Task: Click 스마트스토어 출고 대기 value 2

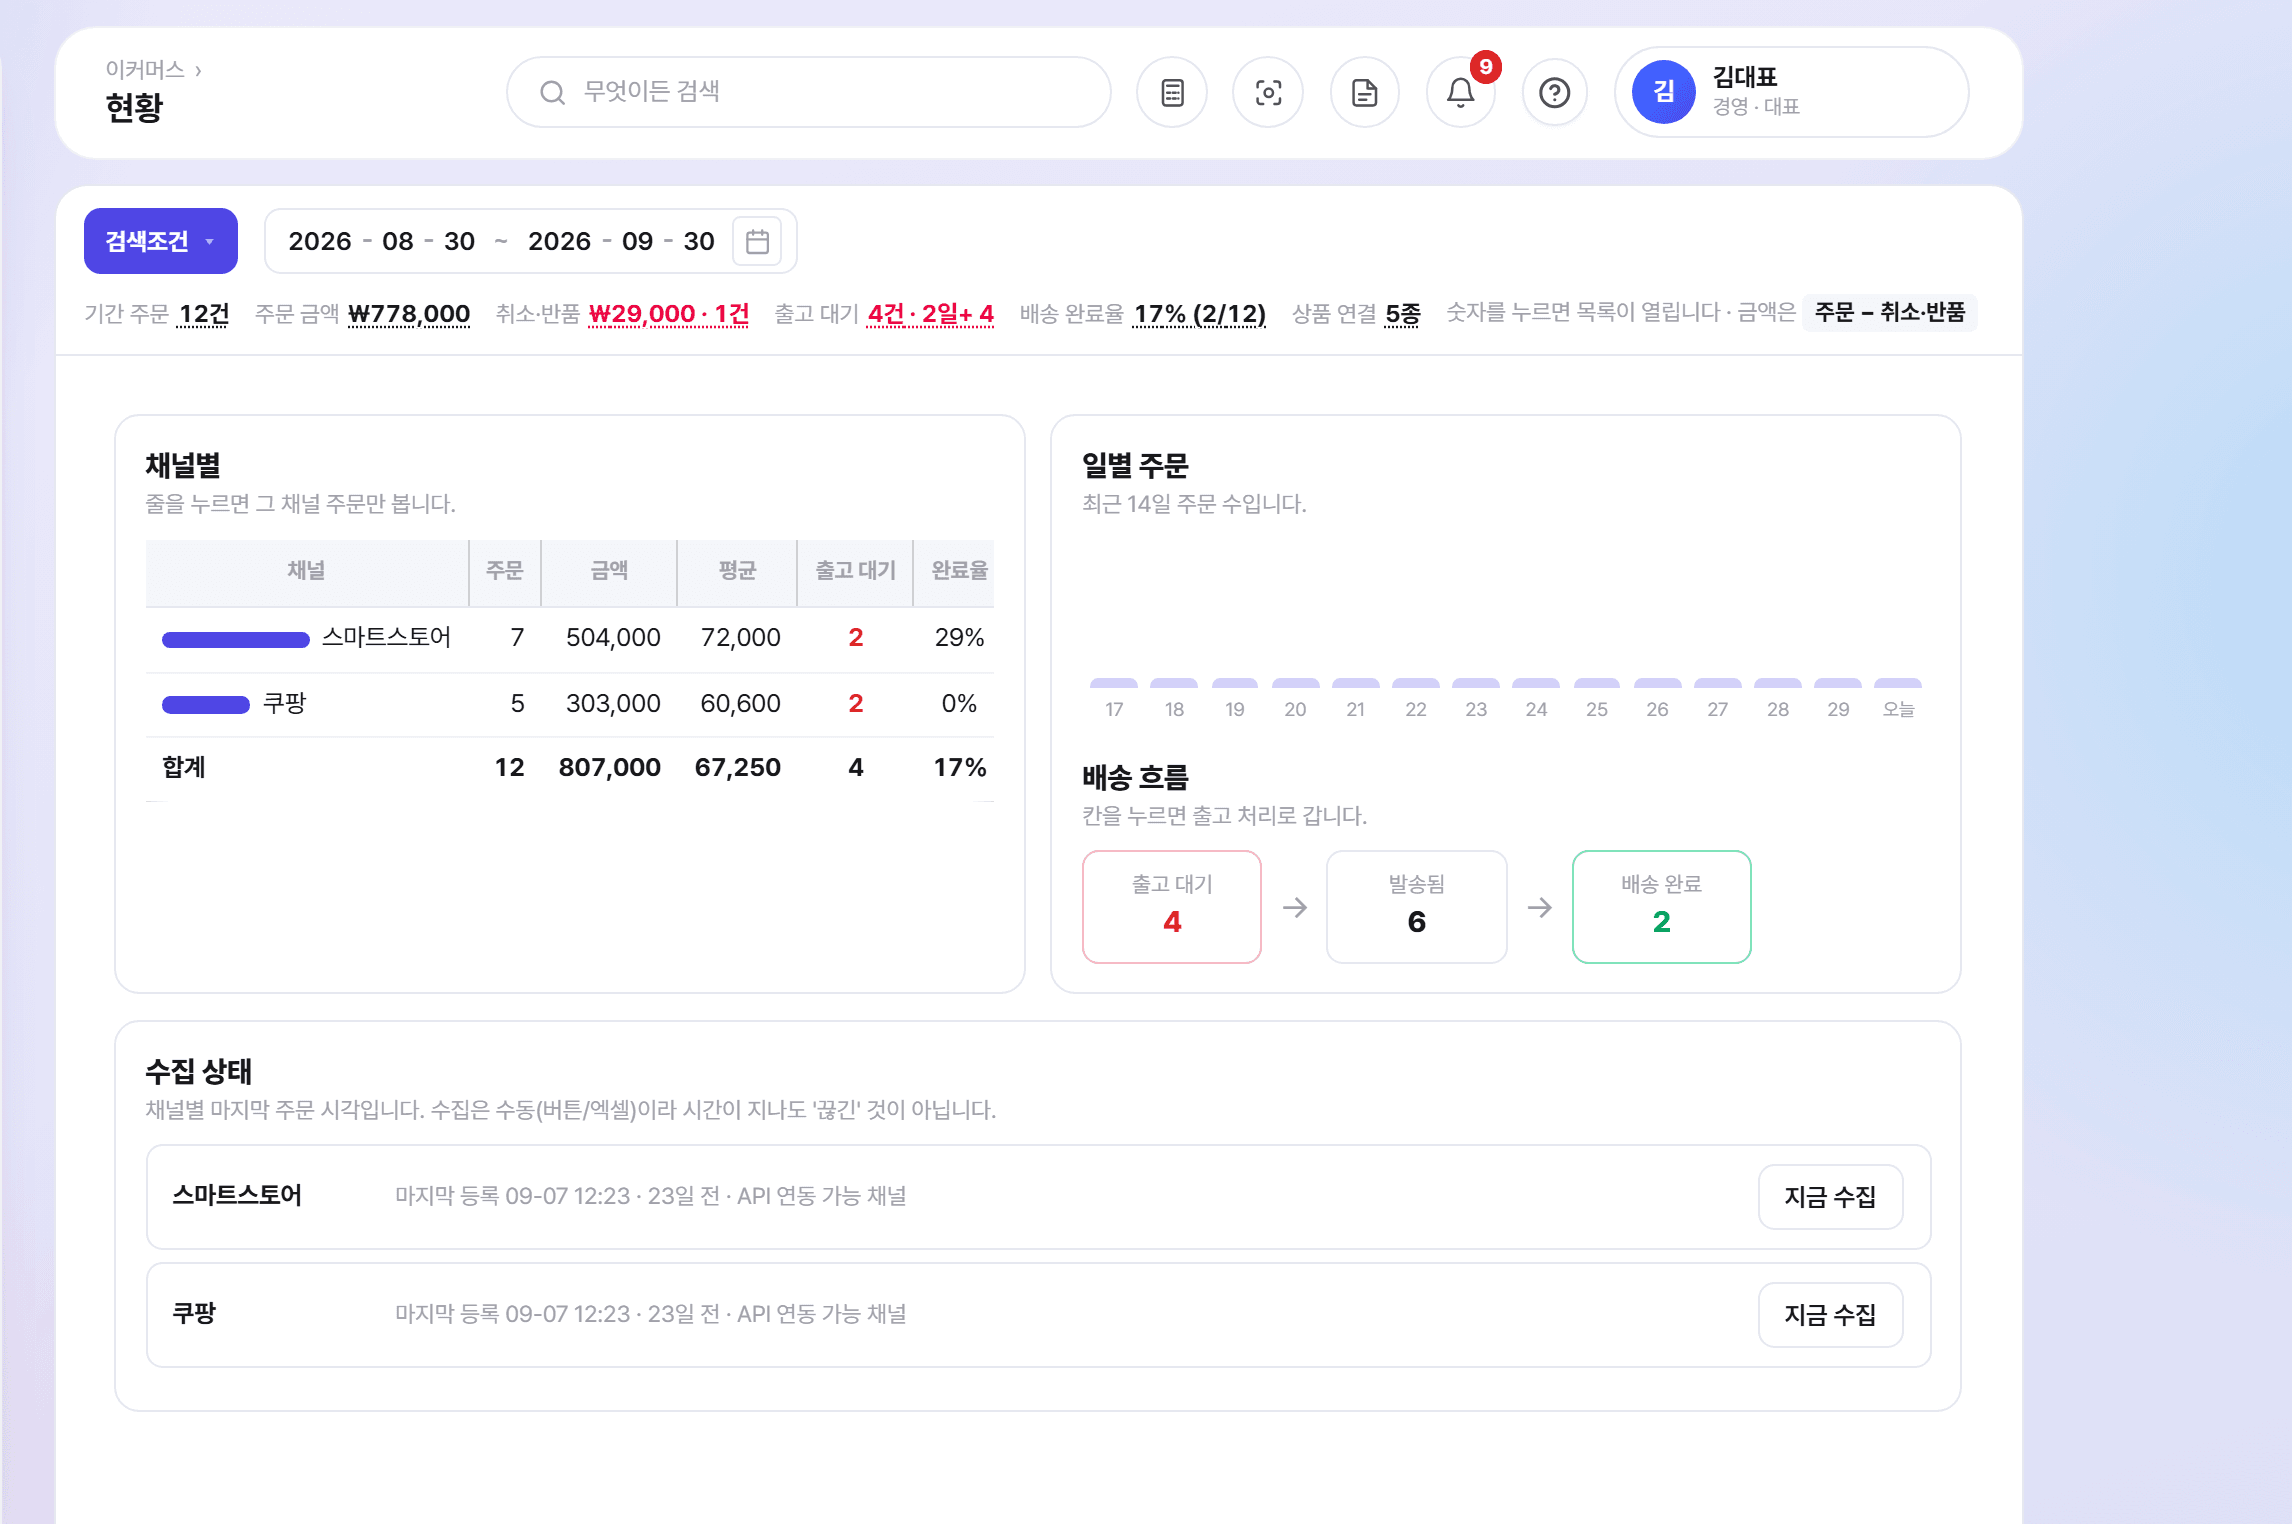Action: click(x=856, y=638)
